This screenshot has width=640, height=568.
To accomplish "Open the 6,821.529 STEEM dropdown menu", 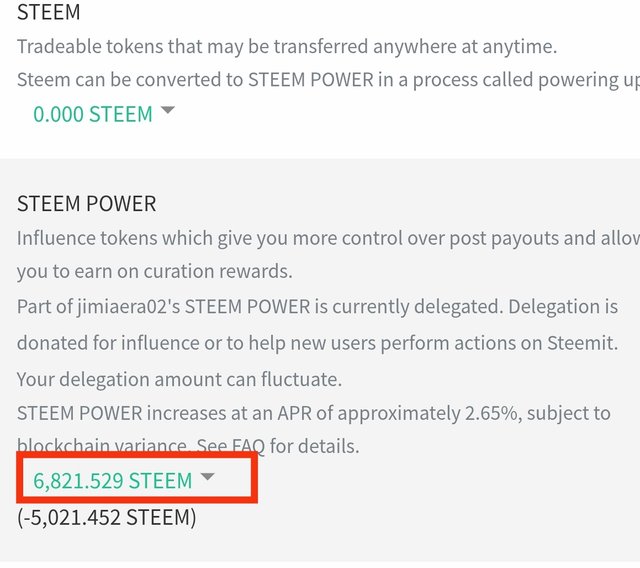I will (112, 481).
